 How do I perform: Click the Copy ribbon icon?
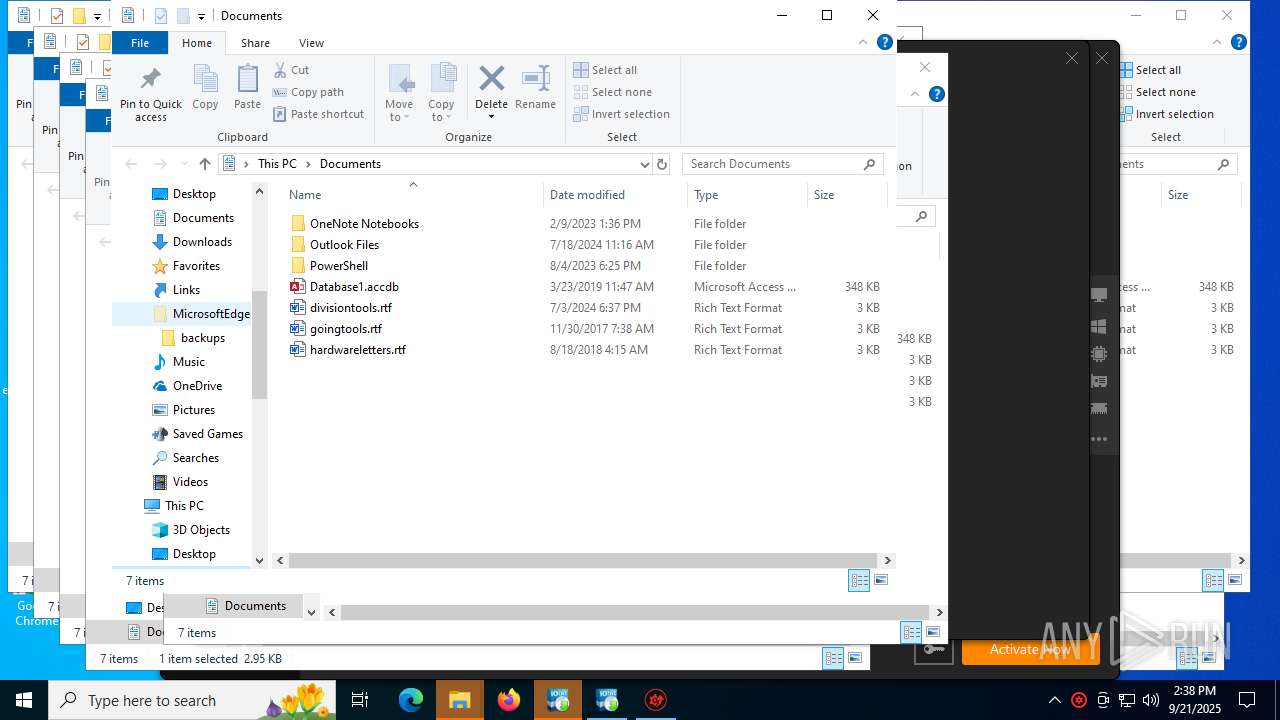click(205, 79)
